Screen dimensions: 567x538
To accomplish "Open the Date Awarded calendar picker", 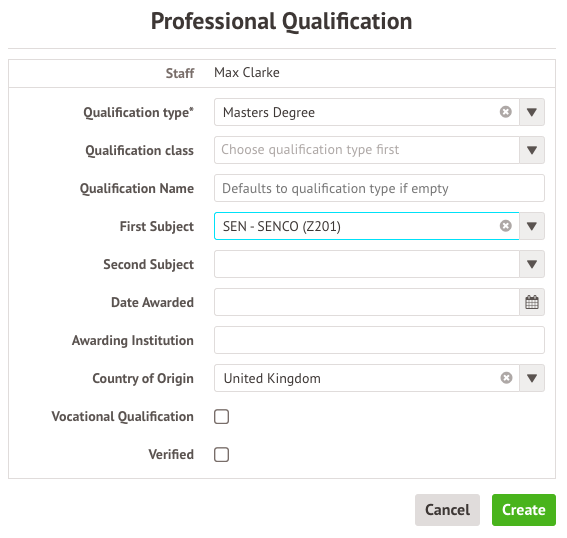I will pos(532,302).
